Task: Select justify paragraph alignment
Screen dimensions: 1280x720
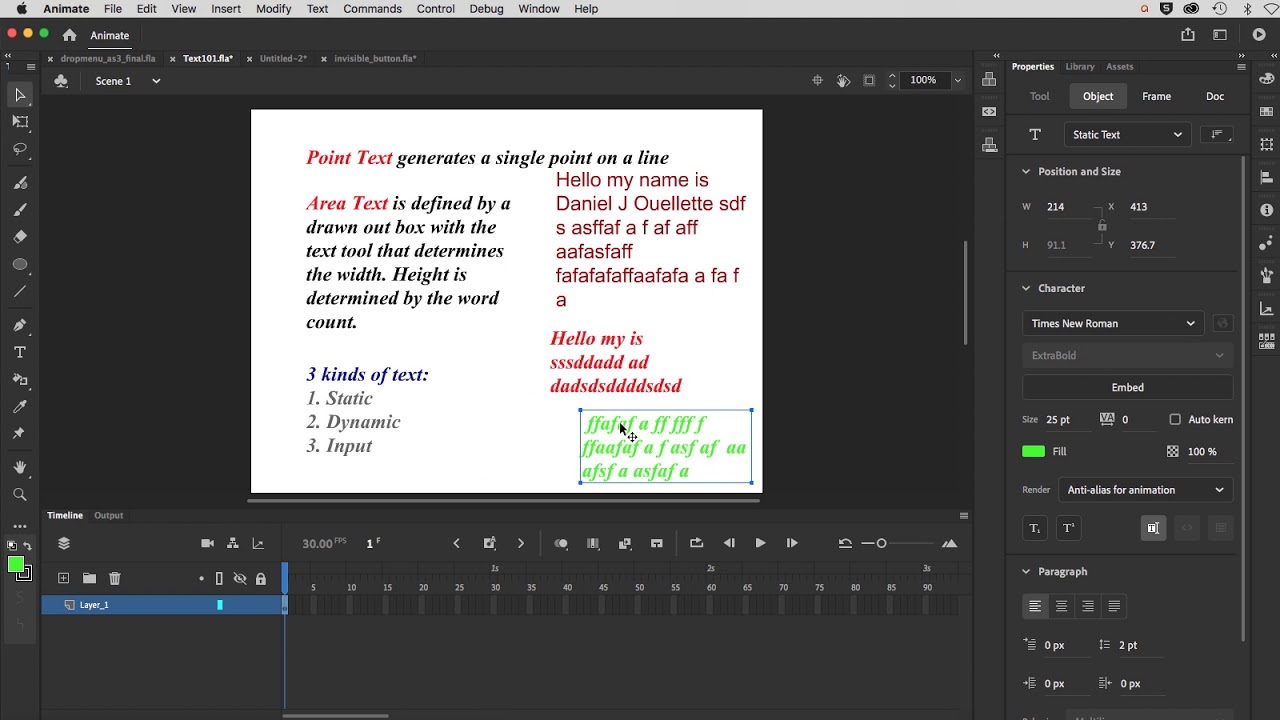Action: click(1114, 606)
